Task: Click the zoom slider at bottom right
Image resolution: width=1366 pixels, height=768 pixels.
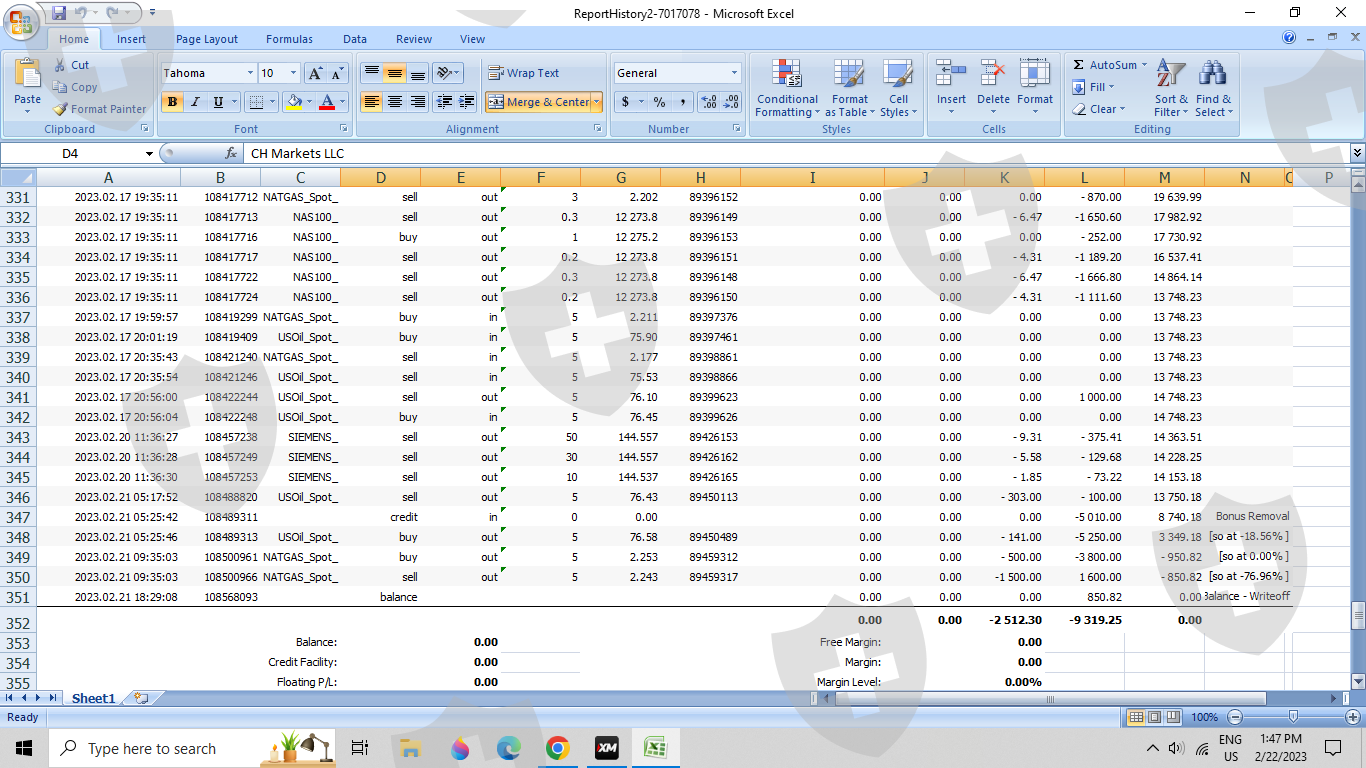Action: coord(1293,717)
